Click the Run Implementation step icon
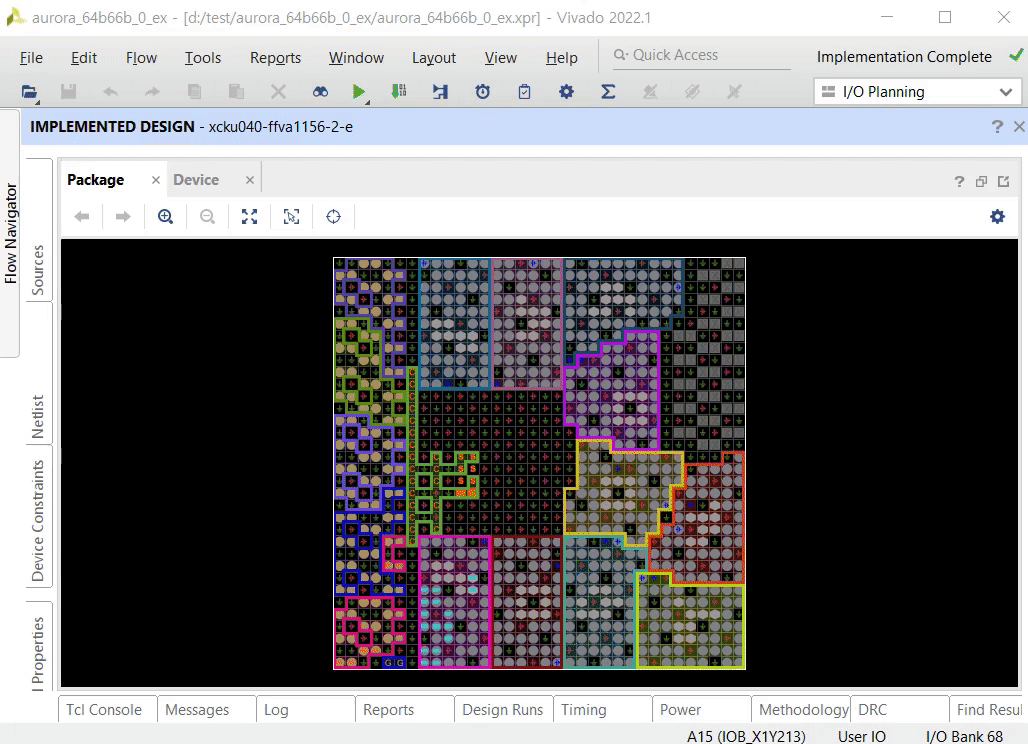The height and width of the screenshot is (744, 1028). coord(441,92)
